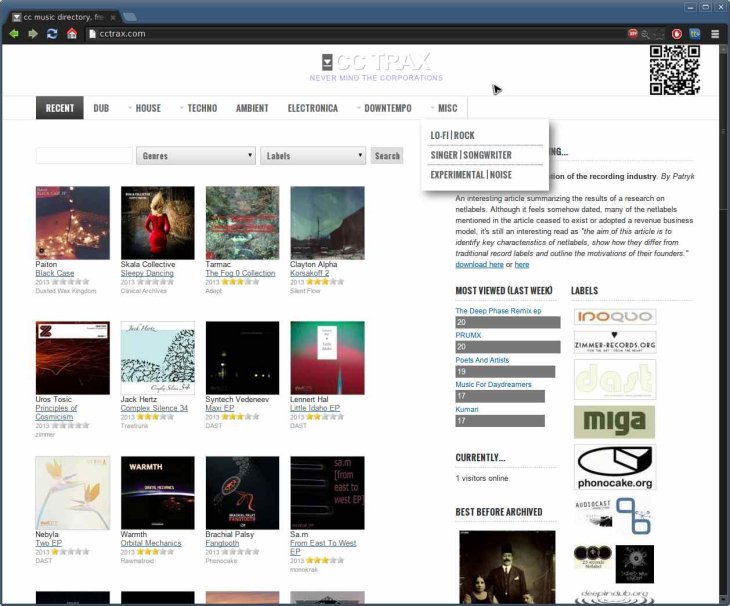This screenshot has width=730, height=606.
Task: Open the Genres dropdown
Action: (x=197, y=156)
